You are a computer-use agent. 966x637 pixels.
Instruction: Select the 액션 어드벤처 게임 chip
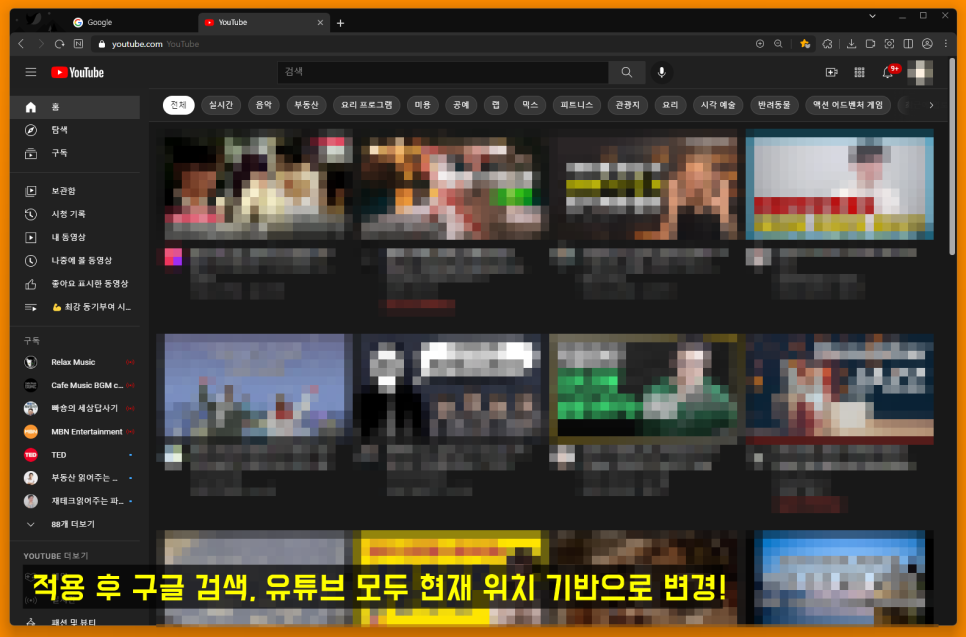(848, 105)
